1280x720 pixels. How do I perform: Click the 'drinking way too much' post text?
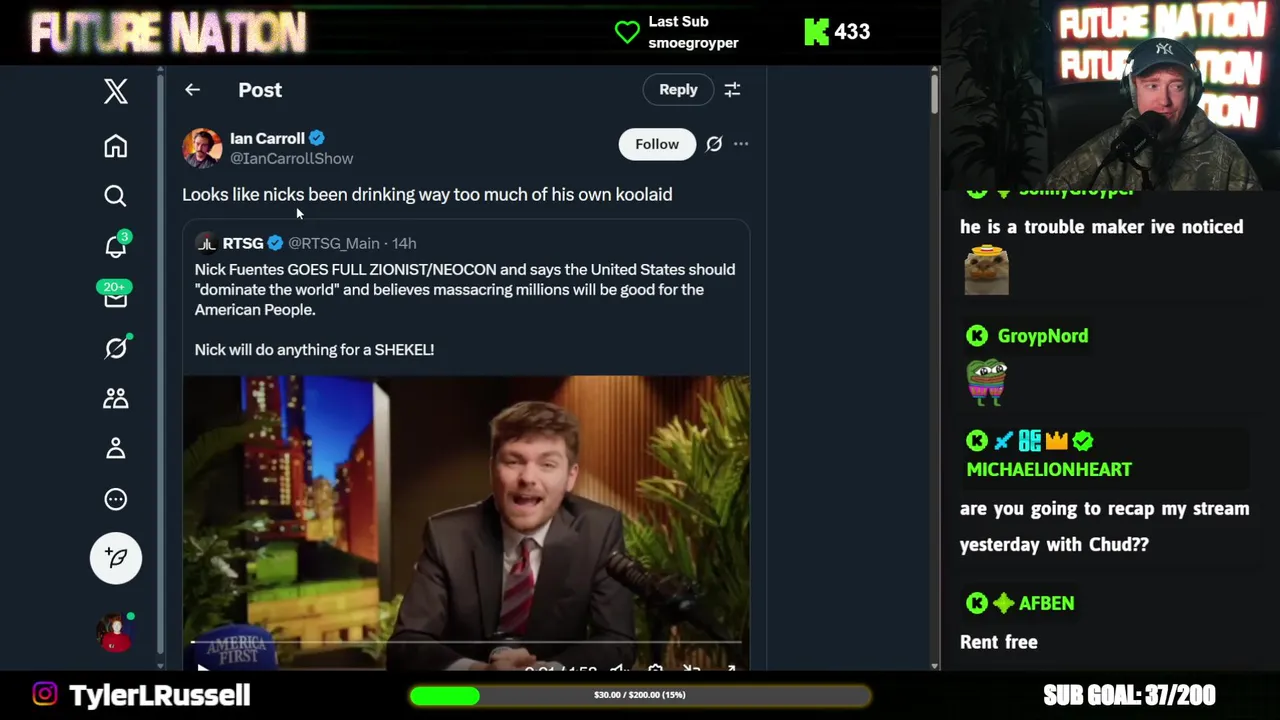tap(427, 195)
